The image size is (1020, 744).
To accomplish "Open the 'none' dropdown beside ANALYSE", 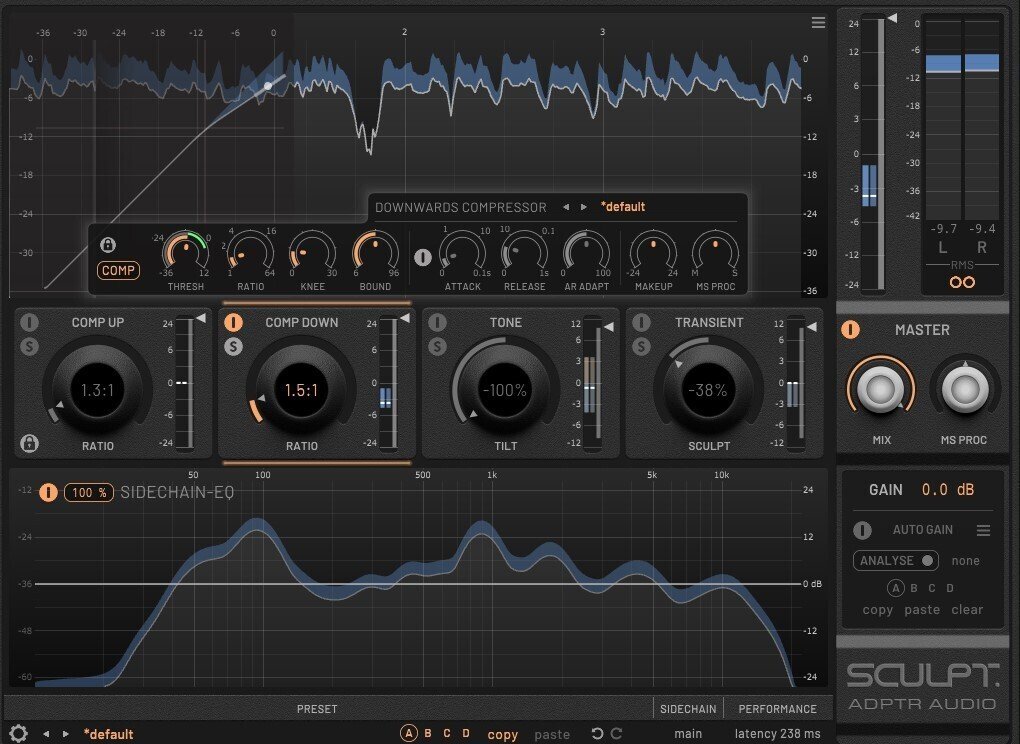I will [965, 561].
